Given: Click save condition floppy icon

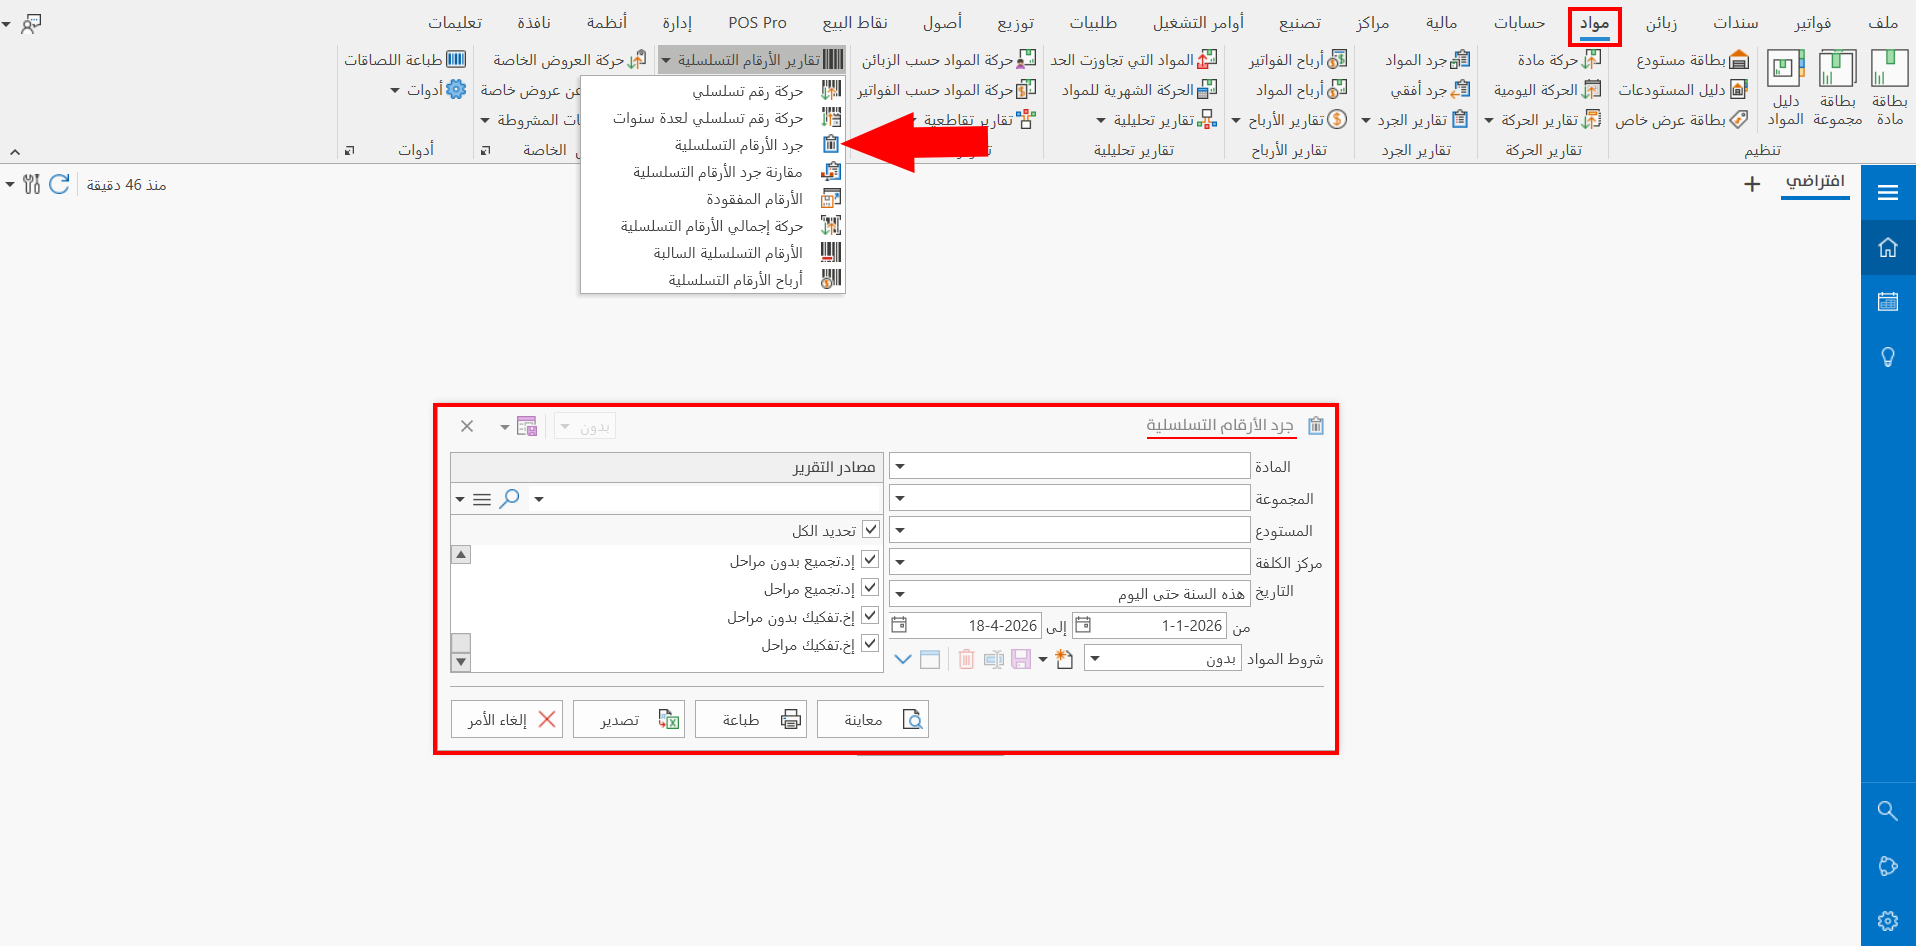Looking at the screenshot, I should click(x=1021, y=659).
